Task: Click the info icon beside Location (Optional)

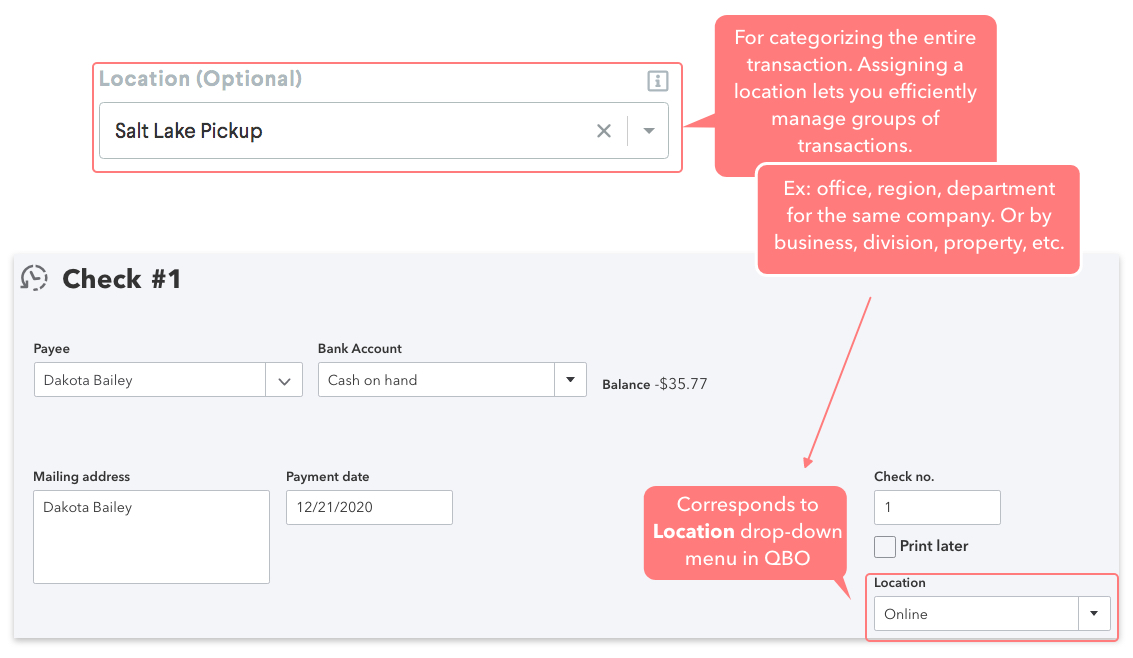Action: point(657,81)
